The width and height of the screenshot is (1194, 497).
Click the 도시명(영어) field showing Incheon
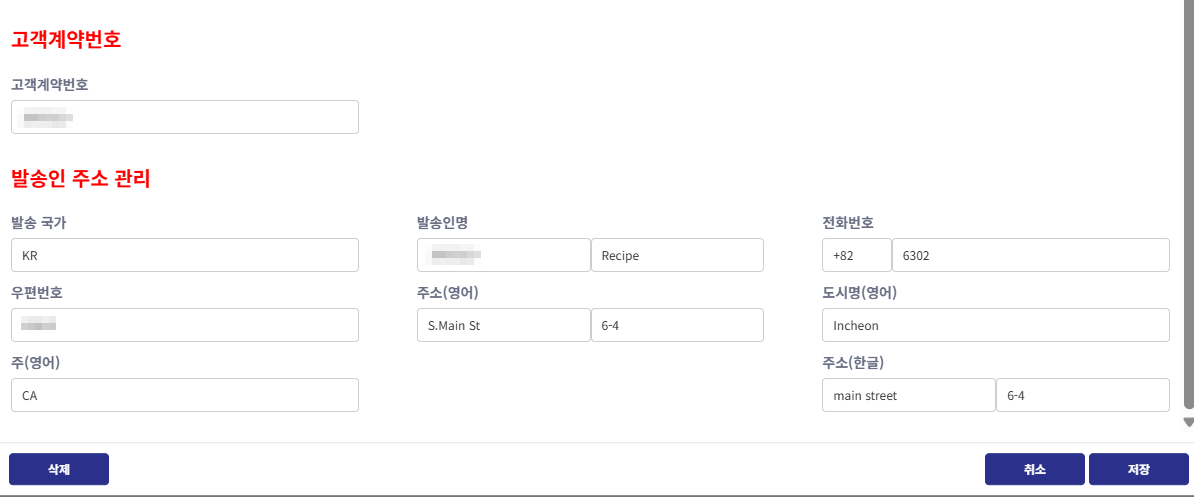[995, 325]
